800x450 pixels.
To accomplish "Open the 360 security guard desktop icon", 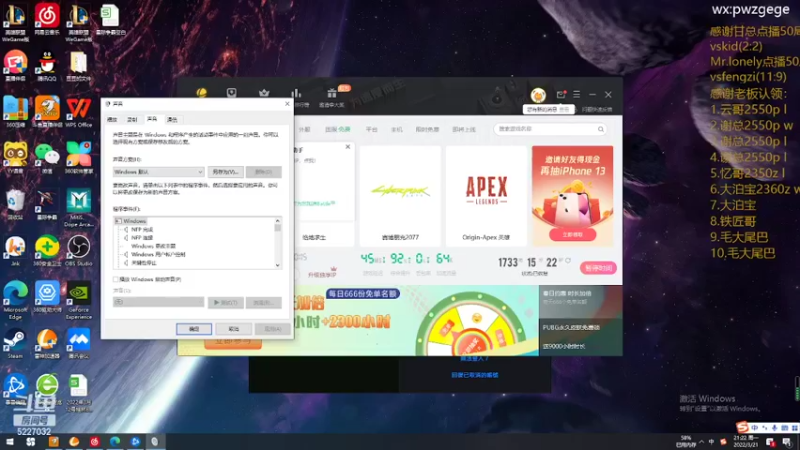I will (x=47, y=250).
